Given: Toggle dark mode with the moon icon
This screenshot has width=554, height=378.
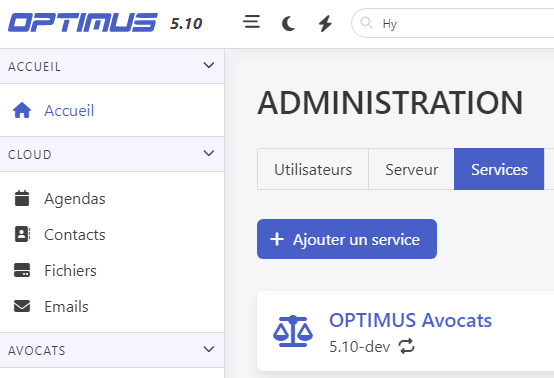Looking at the screenshot, I should [x=288, y=24].
